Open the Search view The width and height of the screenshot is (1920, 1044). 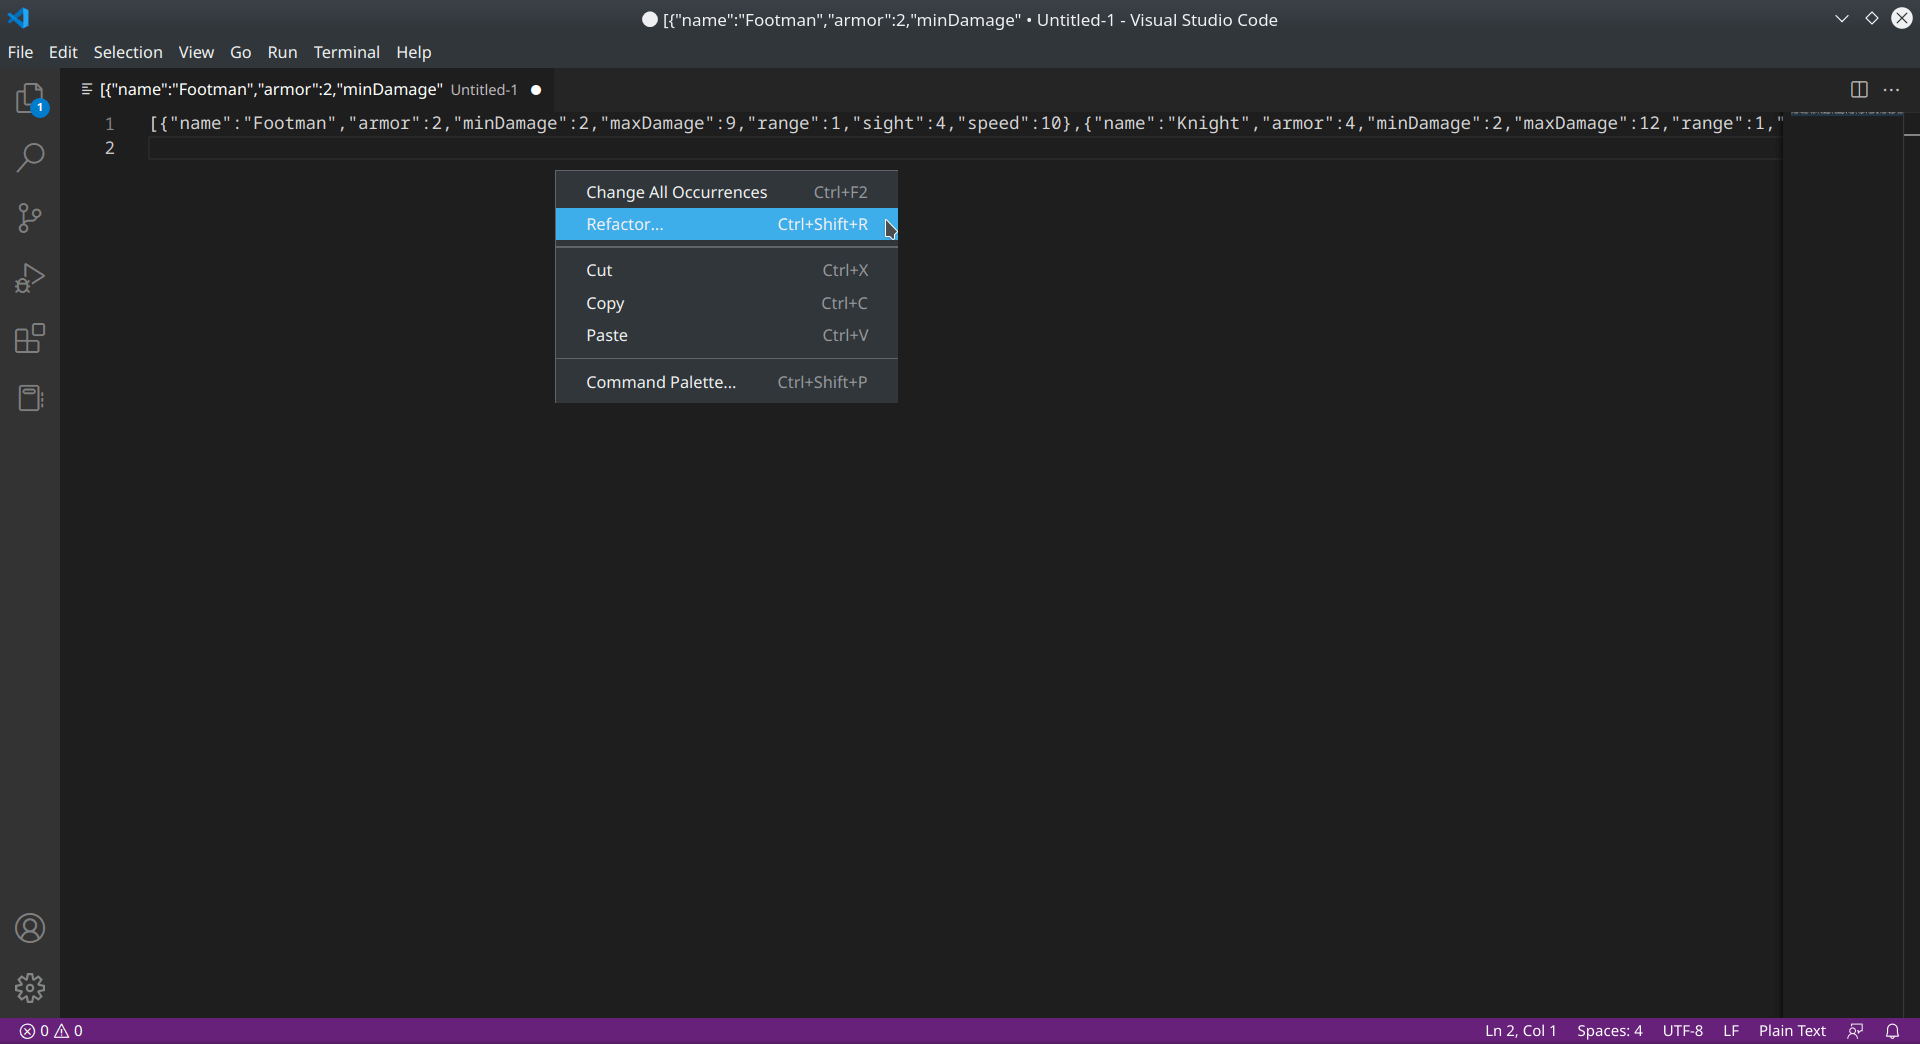coord(30,158)
